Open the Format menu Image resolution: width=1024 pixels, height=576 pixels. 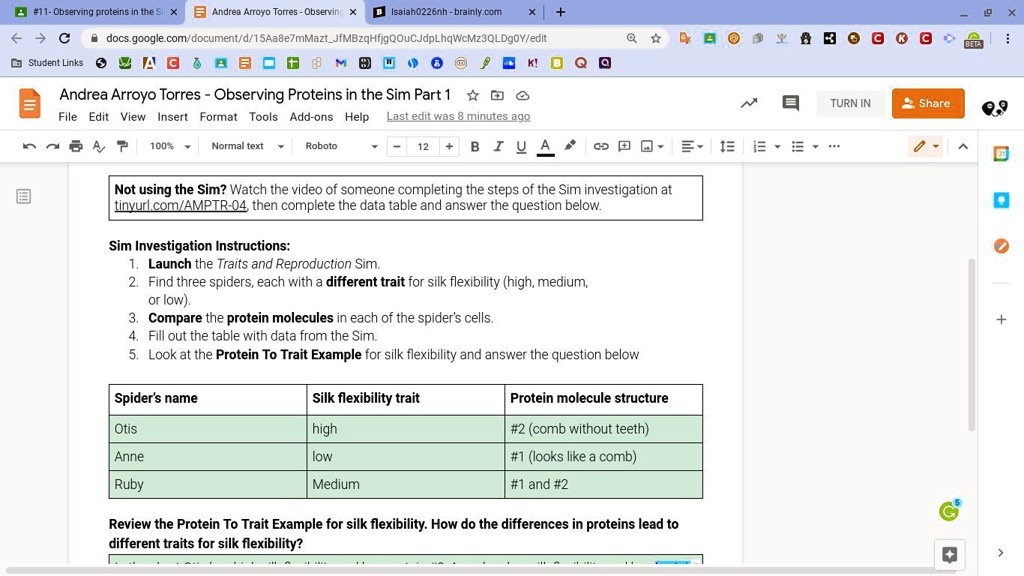[218, 117]
